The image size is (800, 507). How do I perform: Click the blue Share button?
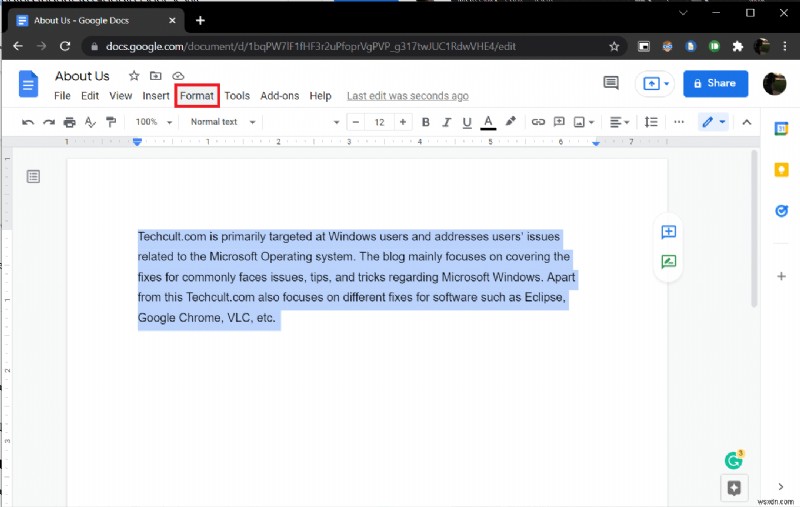(x=715, y=84)
